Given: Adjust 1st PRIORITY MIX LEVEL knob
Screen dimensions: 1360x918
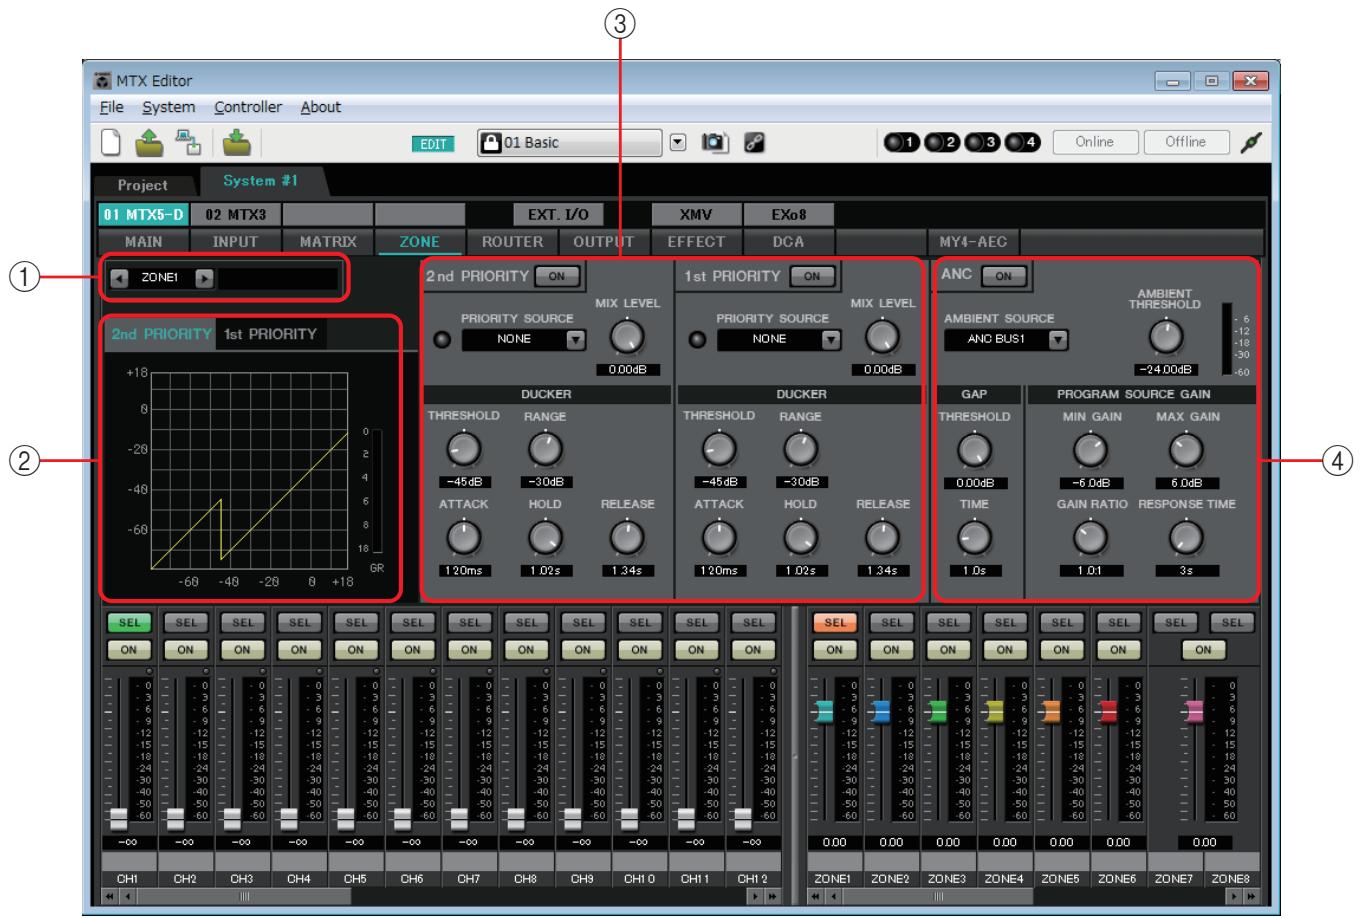Looking at the screenshot, I should [882, 338].
